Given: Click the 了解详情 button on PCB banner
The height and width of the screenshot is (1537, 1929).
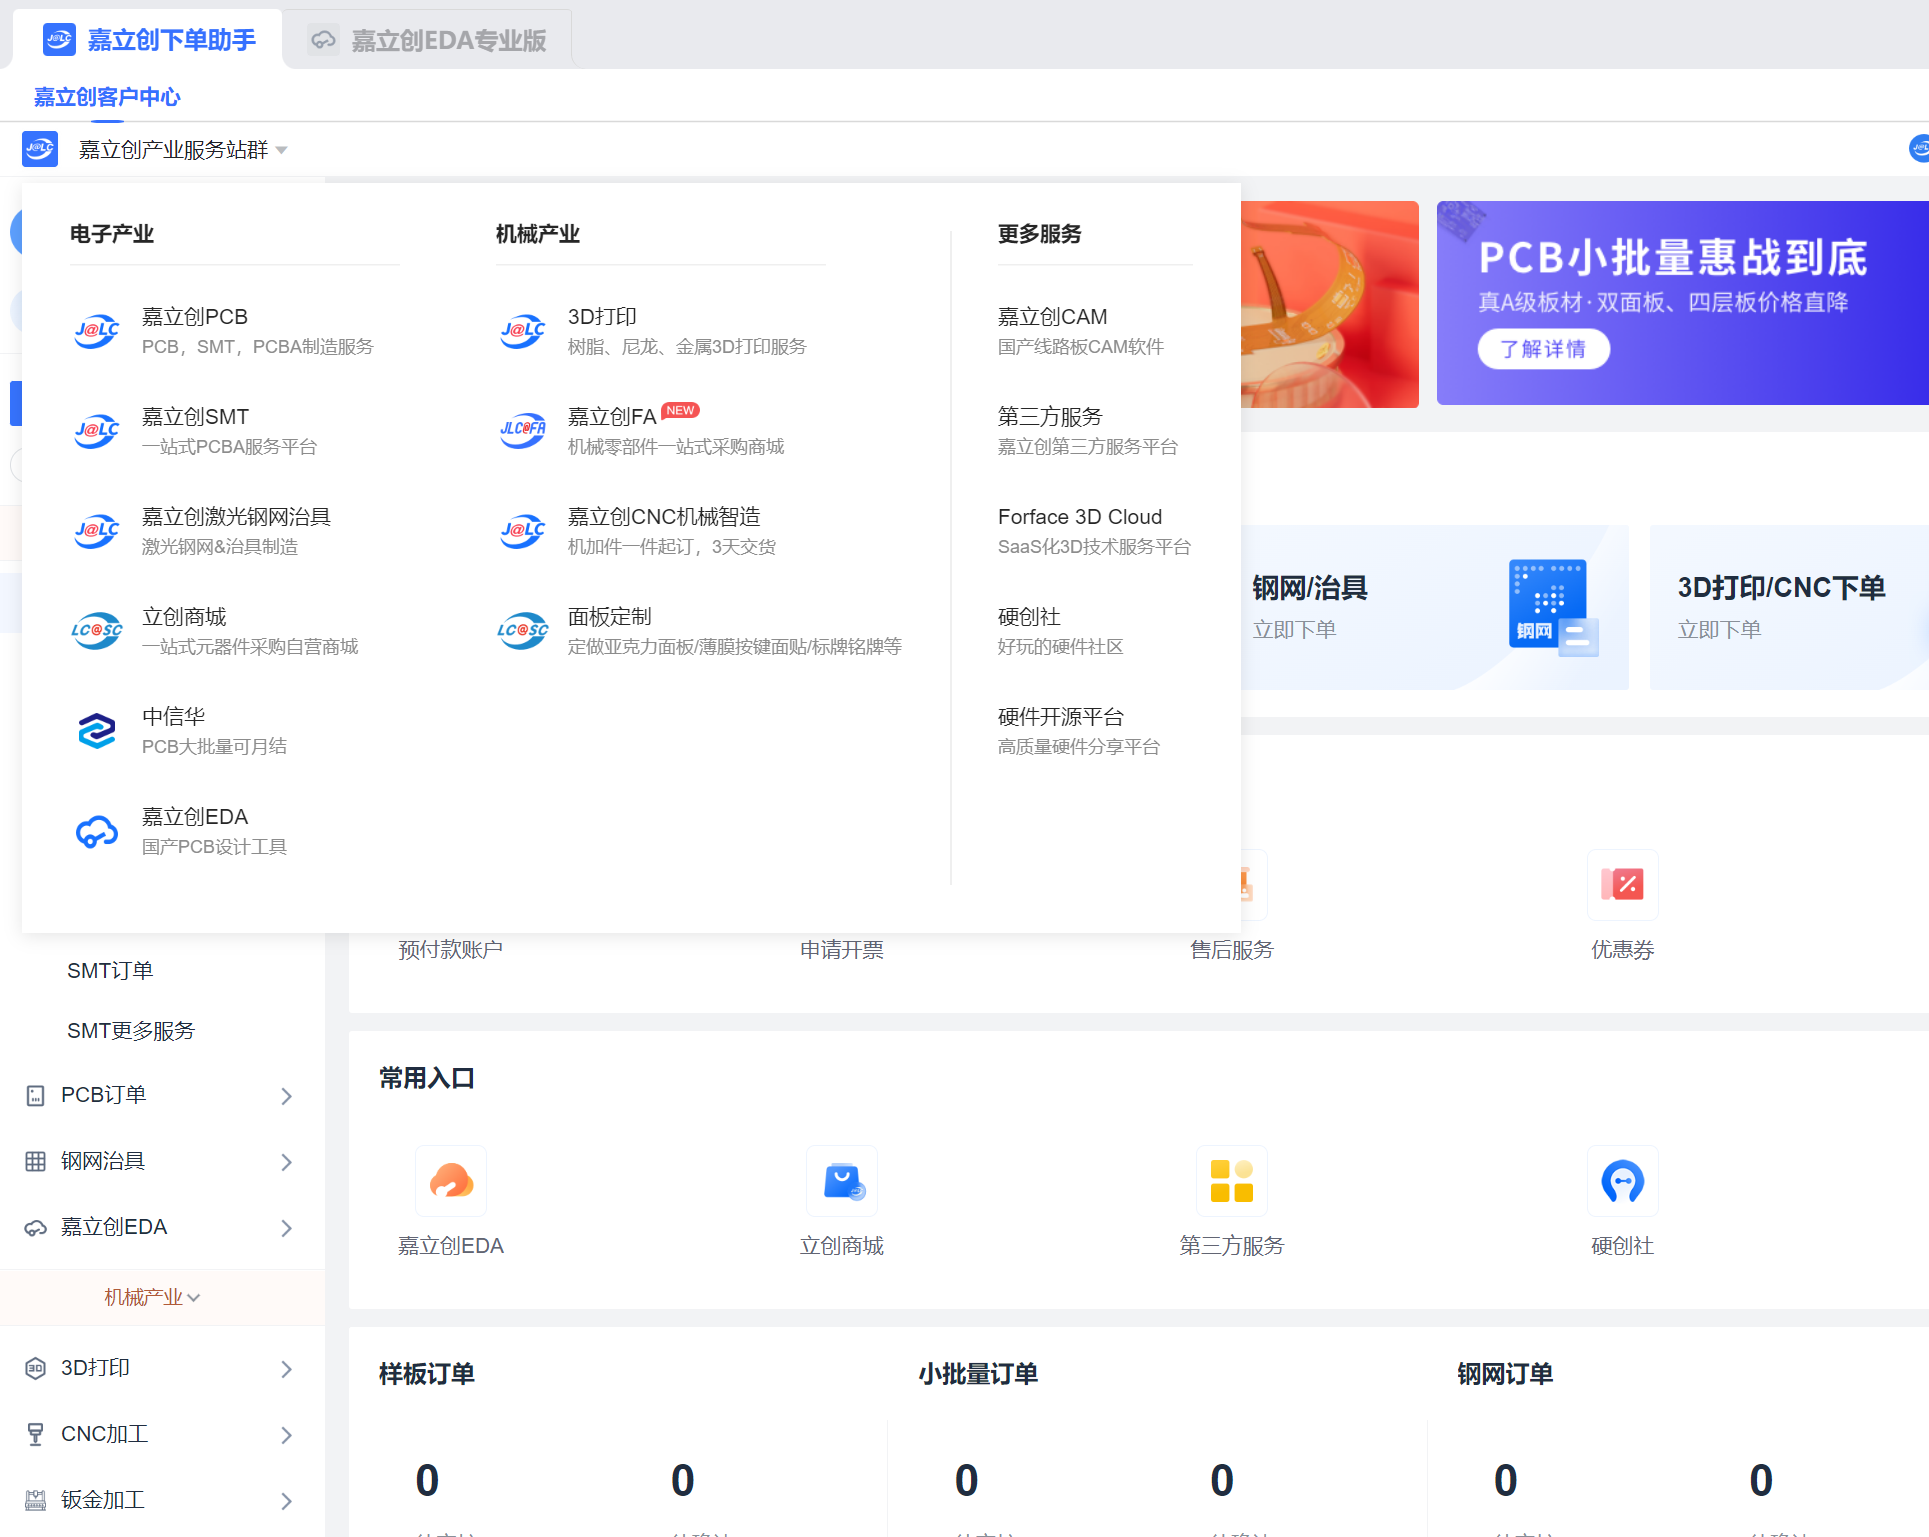Looking at the screenshot, I should [x=1543, y=349].
